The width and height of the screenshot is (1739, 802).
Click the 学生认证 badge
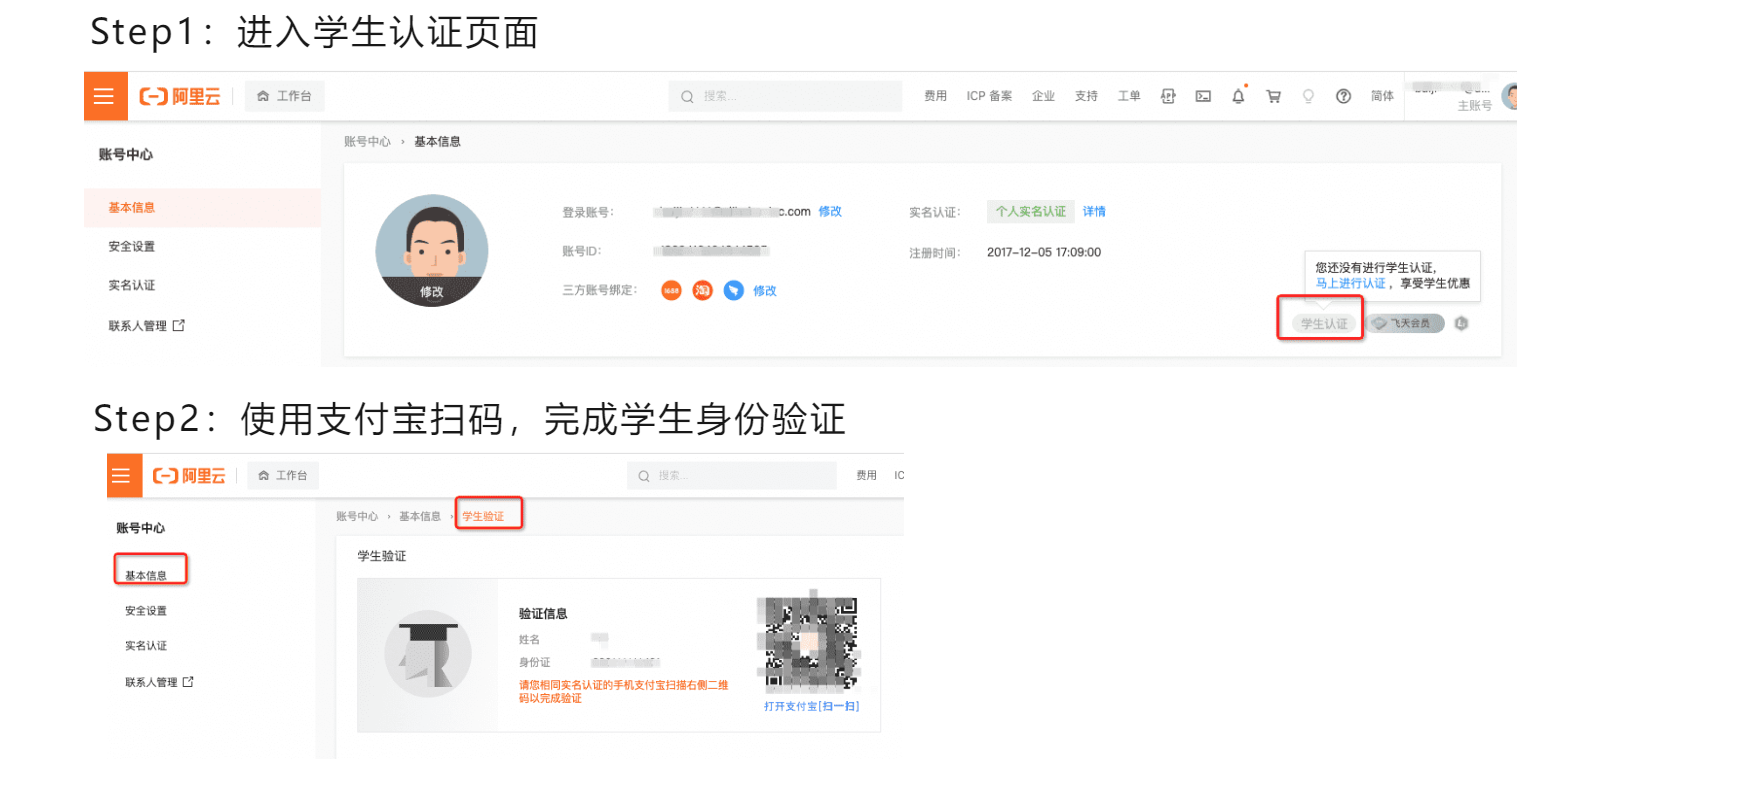[x=1324, y=324]
